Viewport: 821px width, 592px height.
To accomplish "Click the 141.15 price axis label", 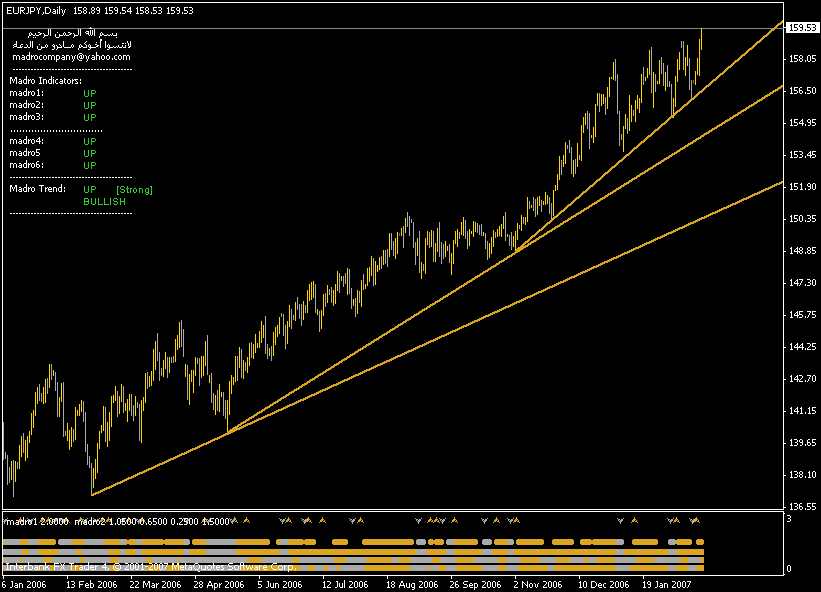I will [x=800, y=411].
